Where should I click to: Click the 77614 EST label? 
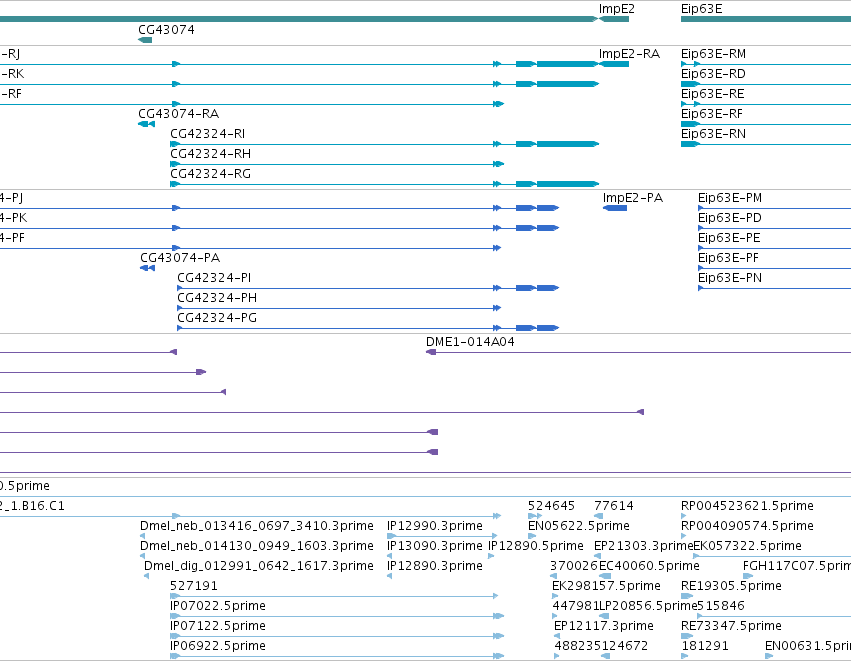point(614,506)
